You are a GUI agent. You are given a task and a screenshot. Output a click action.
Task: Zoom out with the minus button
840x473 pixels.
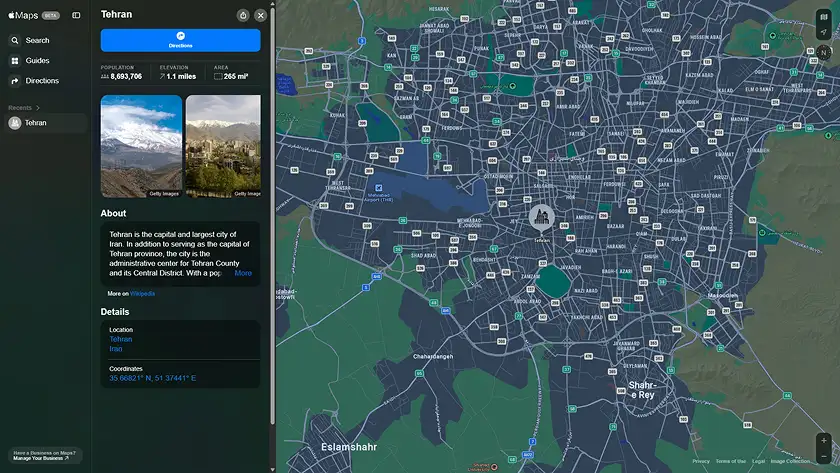[x=824, y=456]
